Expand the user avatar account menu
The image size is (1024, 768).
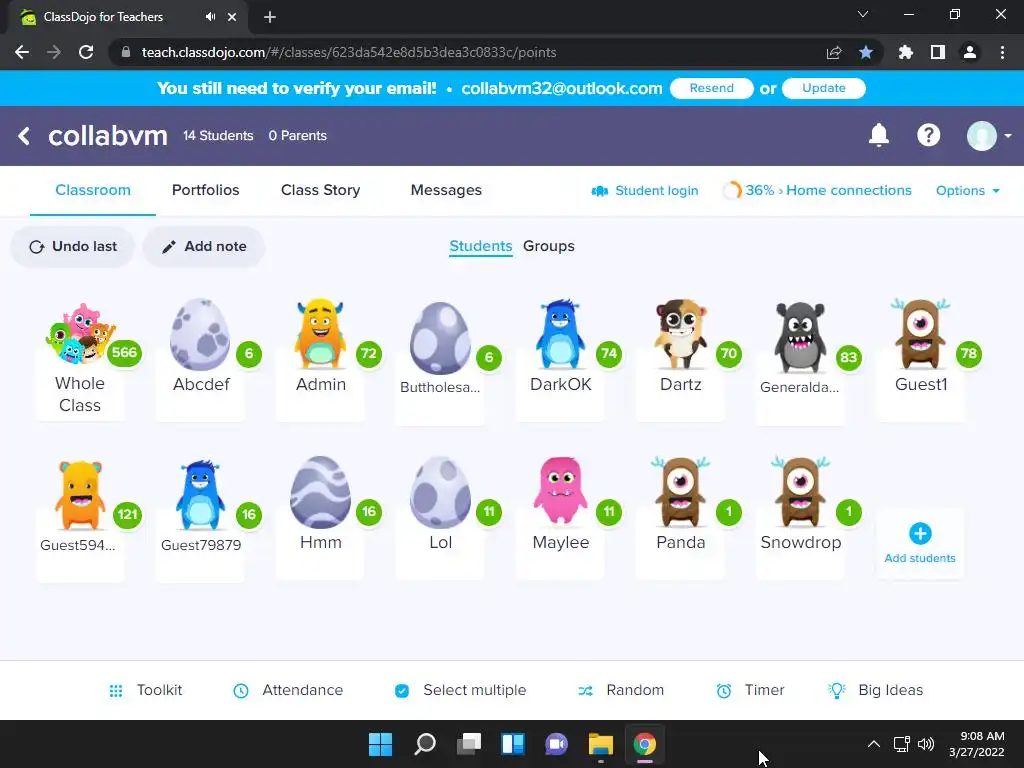[989, 136]
